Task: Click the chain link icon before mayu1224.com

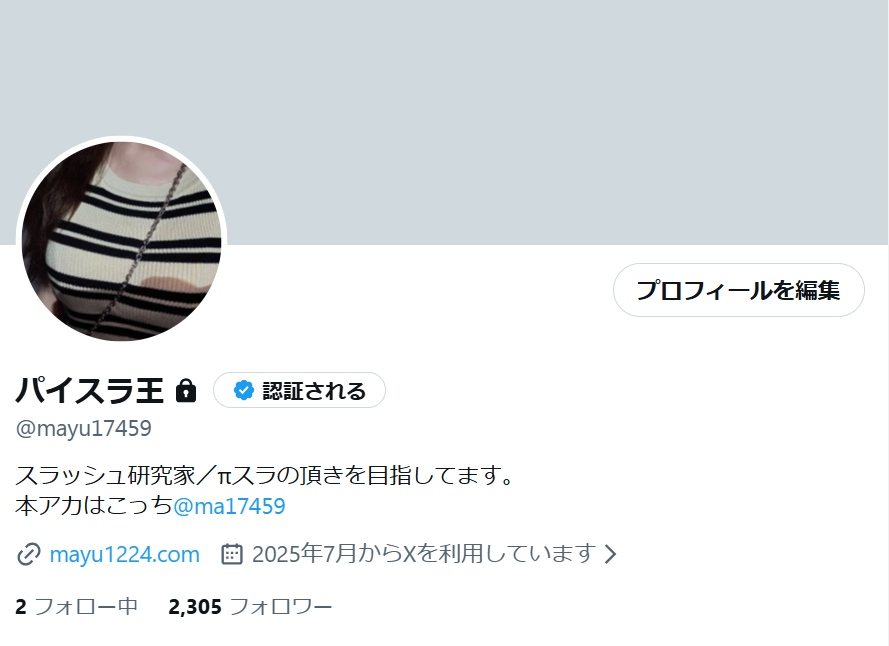Action: coord(28,554)
